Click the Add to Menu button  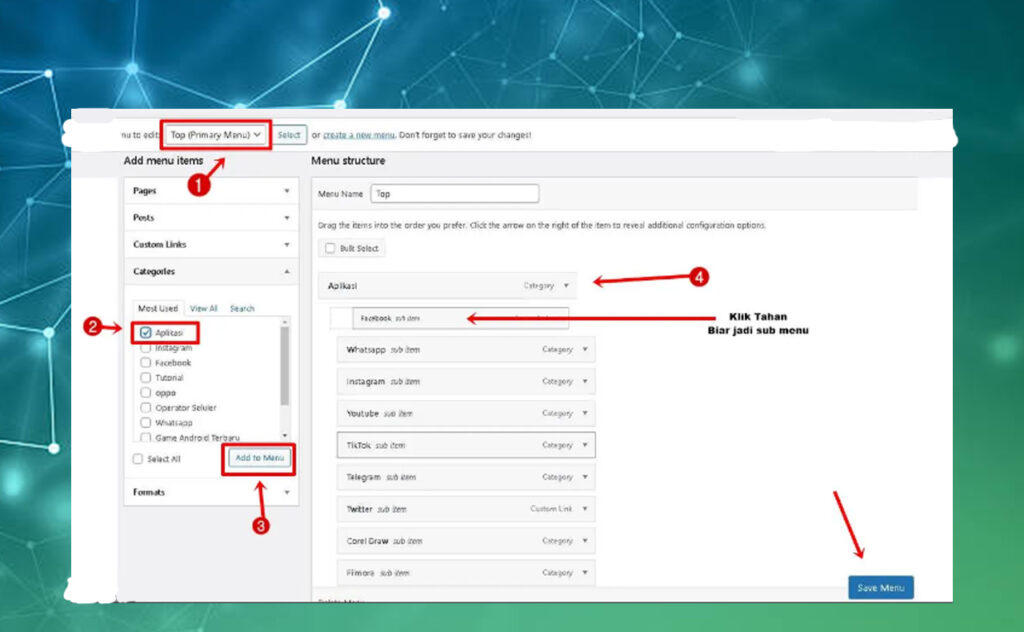(x=259, y=458)
